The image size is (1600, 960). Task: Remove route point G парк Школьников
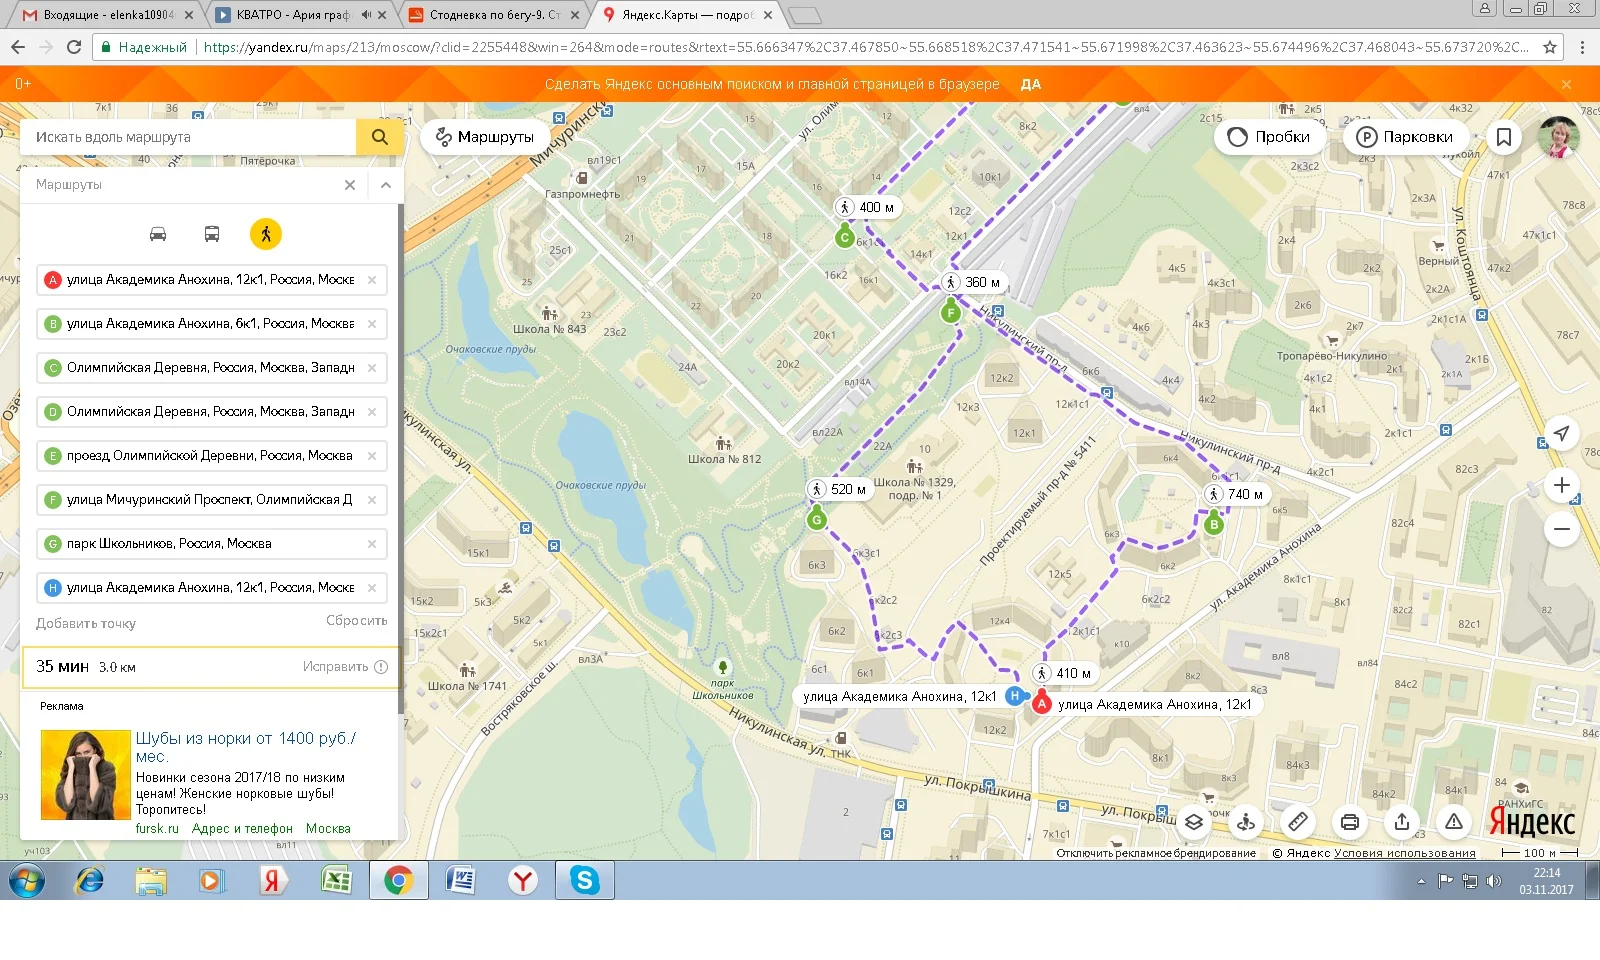click(372, 544)
